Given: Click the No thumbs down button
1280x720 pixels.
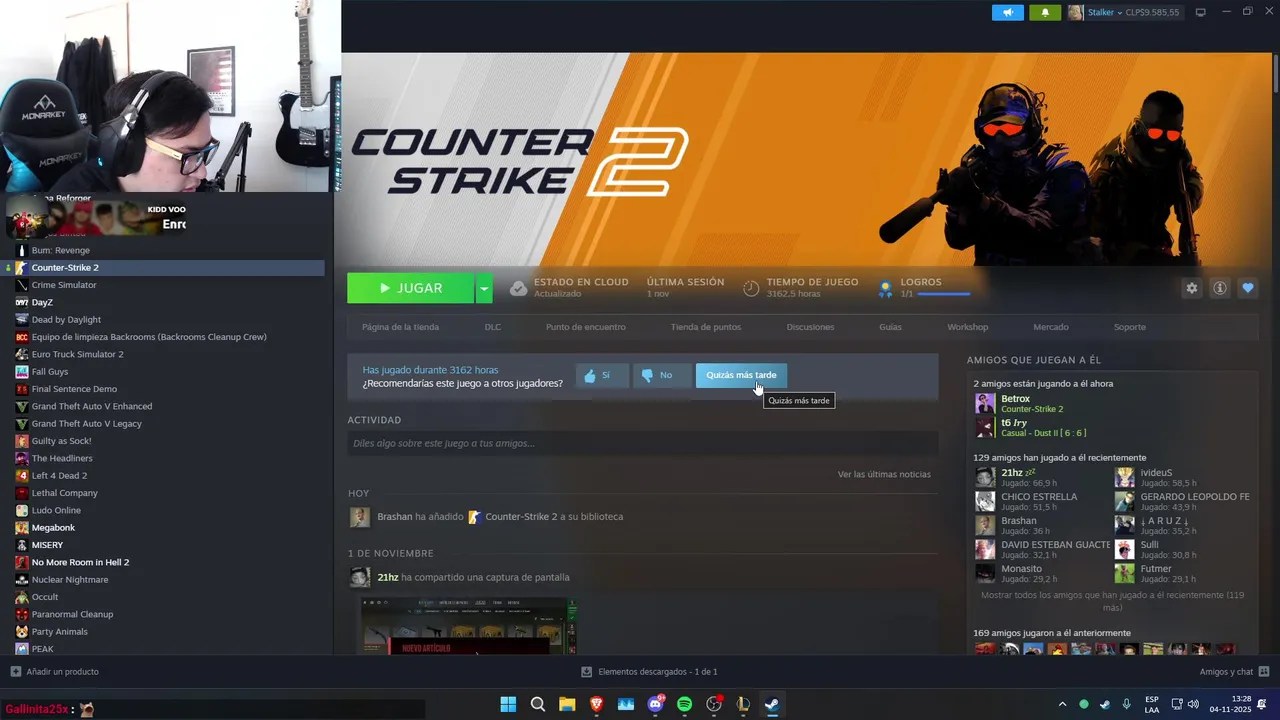Looking at the screenshot, I should pos(661,375).
